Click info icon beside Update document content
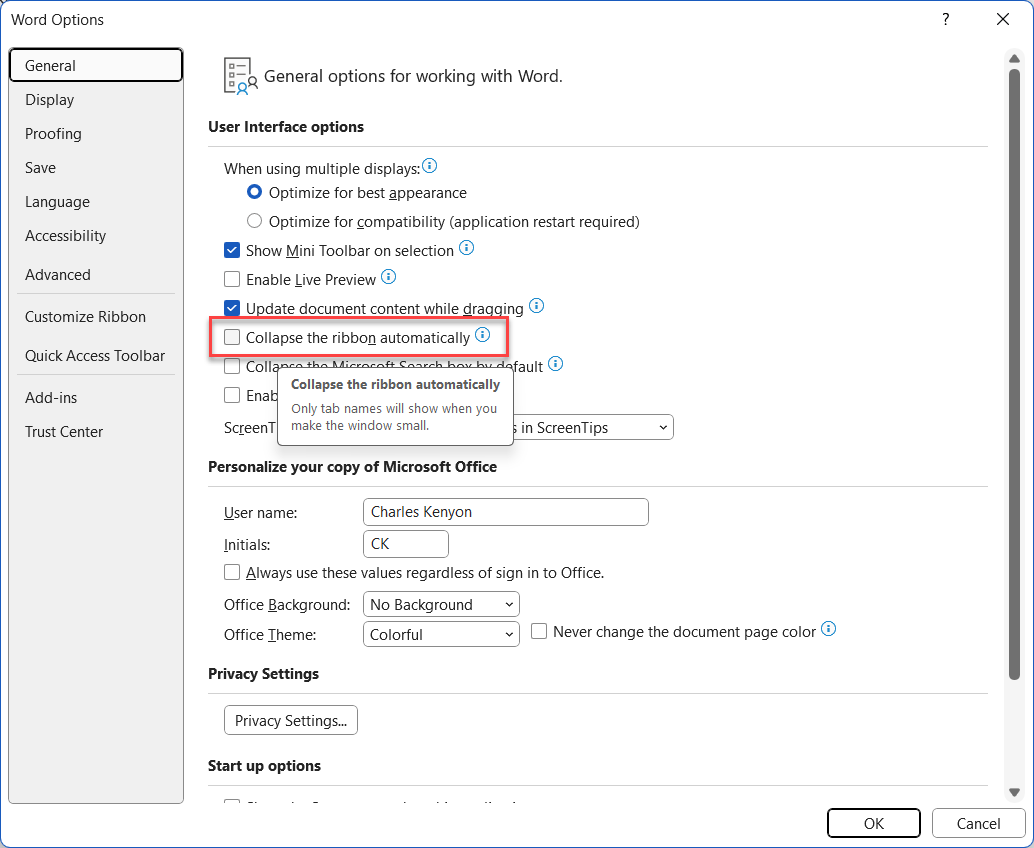Image resolution: width=1034 pixels, height=848 pixels. click(x=536, y=306)
